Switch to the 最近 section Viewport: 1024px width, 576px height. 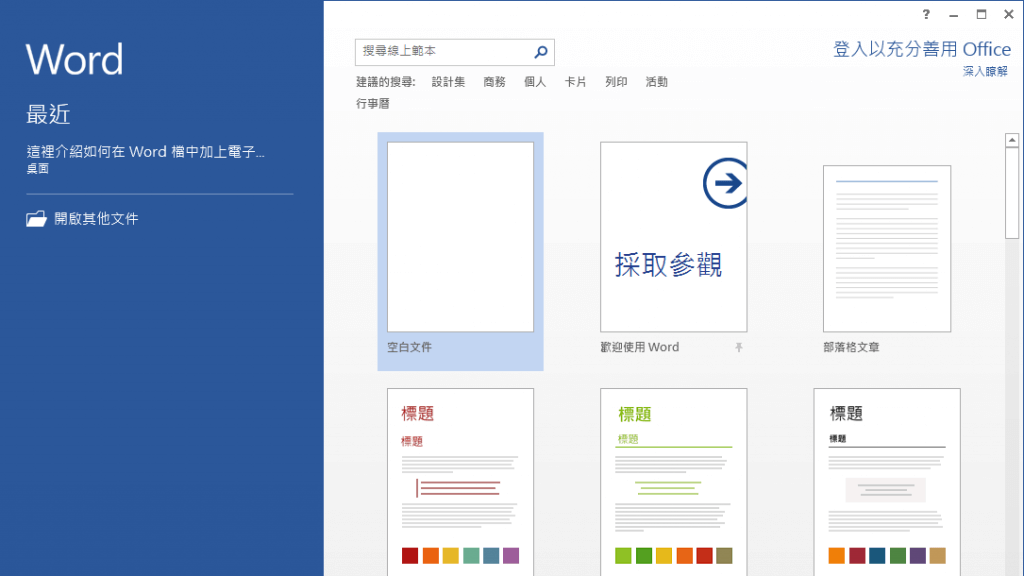pyautogui.click(x=46, y=113)
